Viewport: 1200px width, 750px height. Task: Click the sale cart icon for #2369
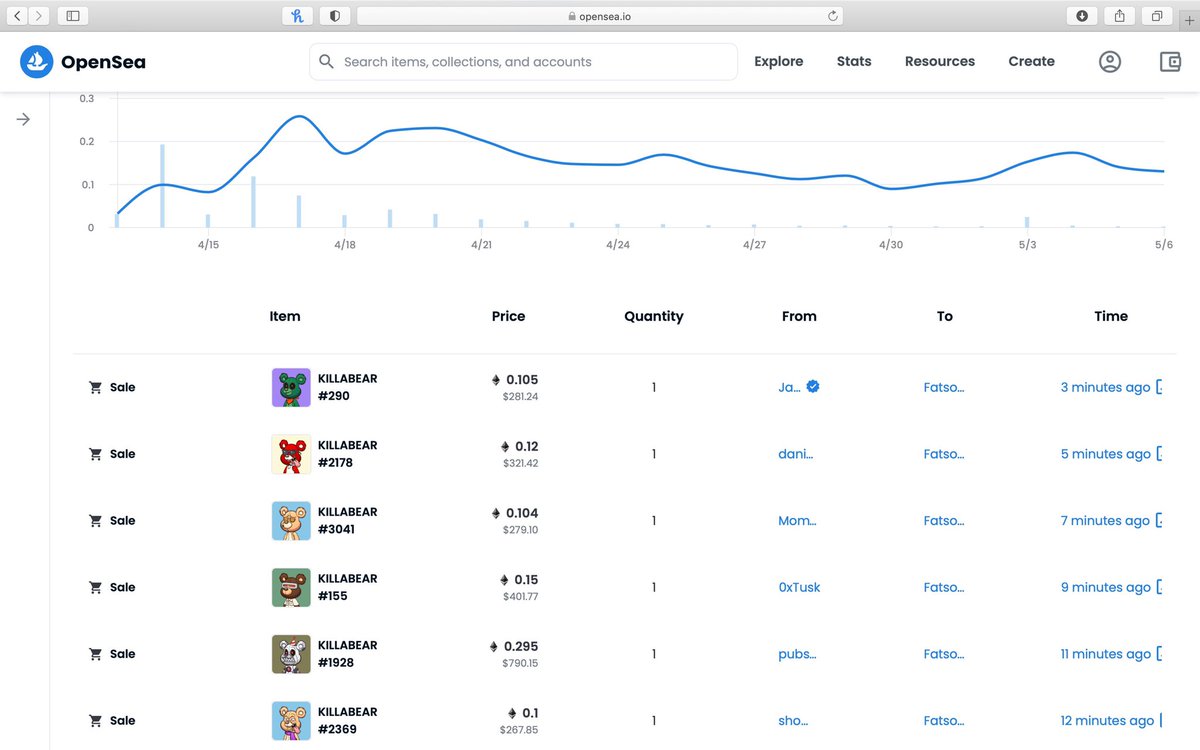pos(96,721)
